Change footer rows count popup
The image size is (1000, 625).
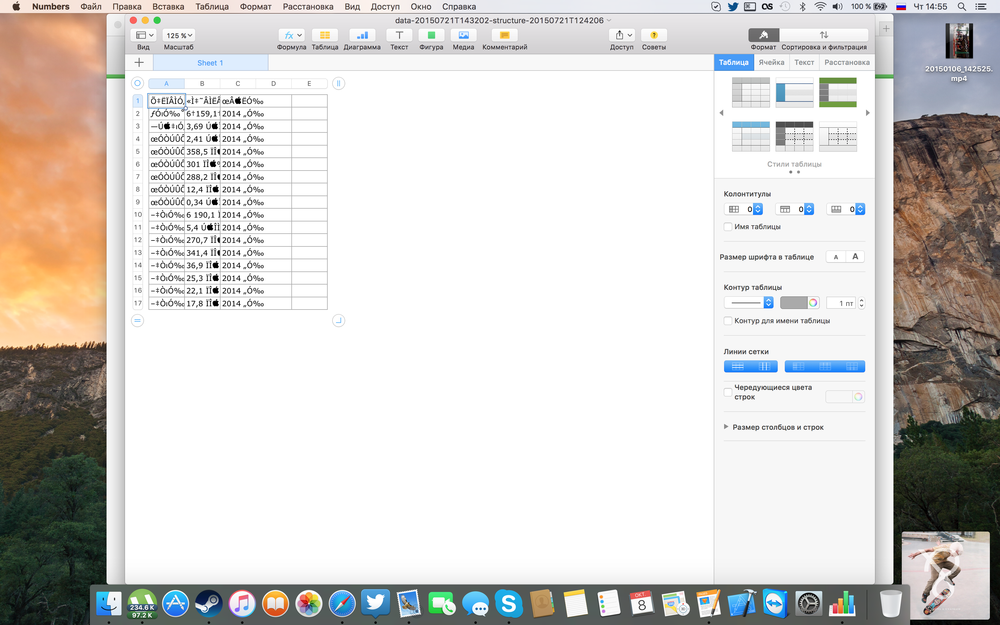[845, 209]
